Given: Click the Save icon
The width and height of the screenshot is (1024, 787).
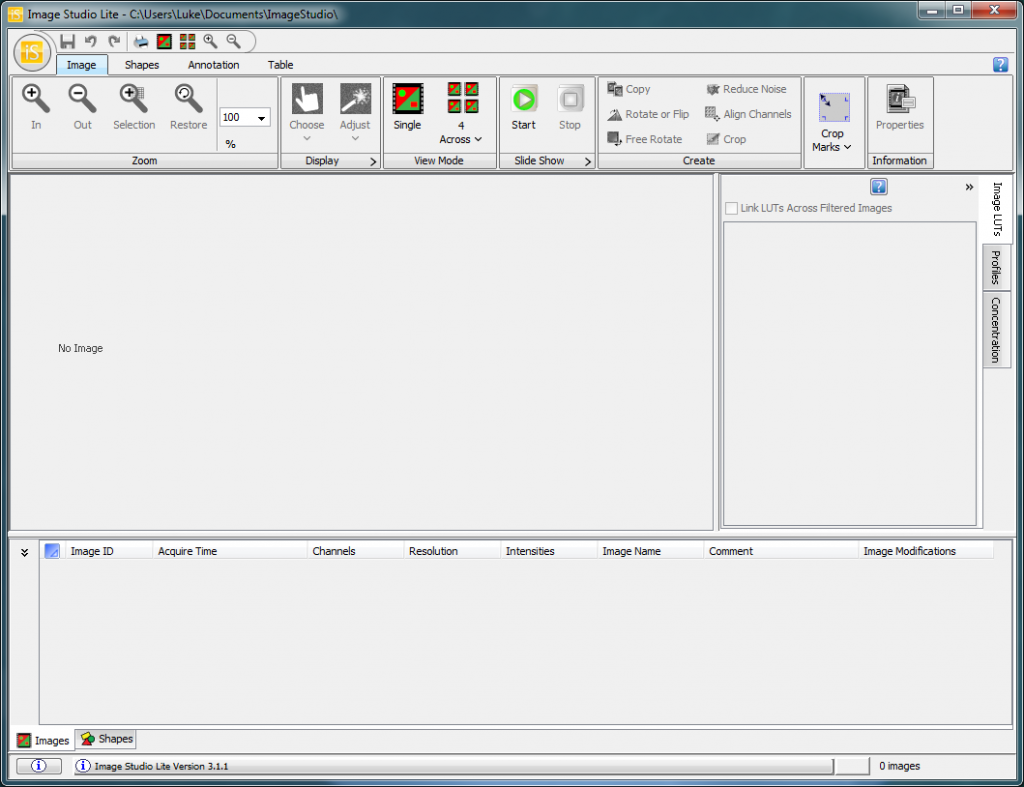Looking at the screenshot, I should (67, 41).
